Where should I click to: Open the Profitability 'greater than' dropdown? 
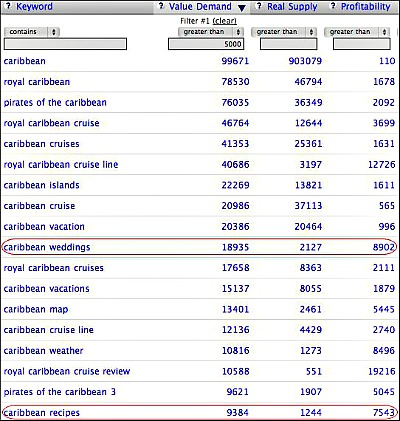pyautogui.click(x=357, y=32)
